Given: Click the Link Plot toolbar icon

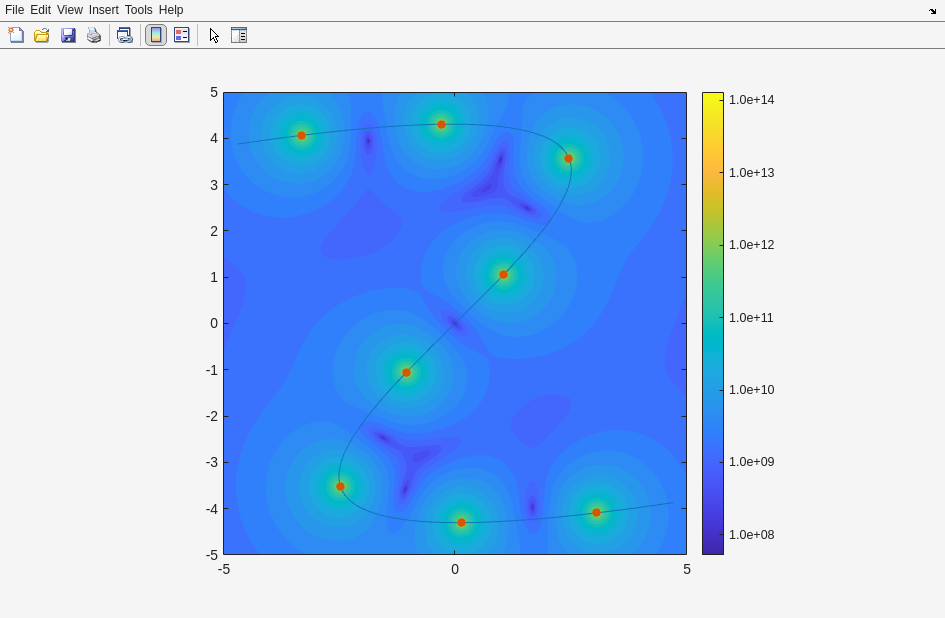Looking at the screenshot, I should point(124,35).
